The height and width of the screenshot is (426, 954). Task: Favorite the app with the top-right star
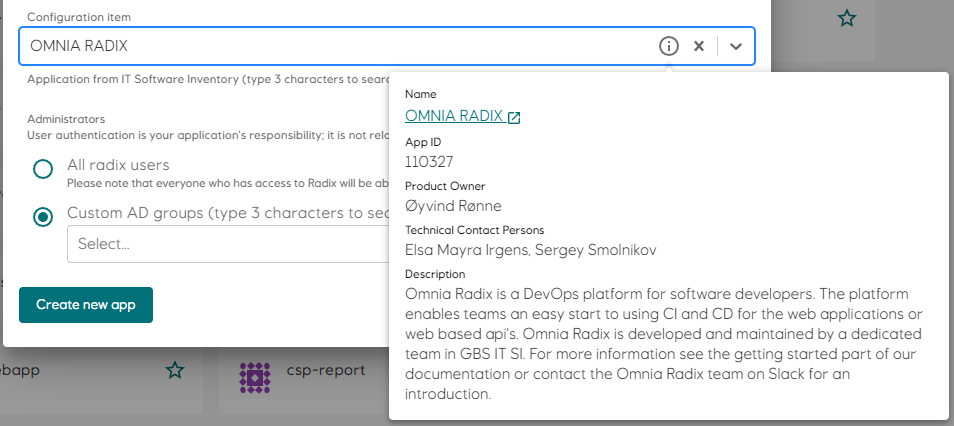tap(847, 18)
